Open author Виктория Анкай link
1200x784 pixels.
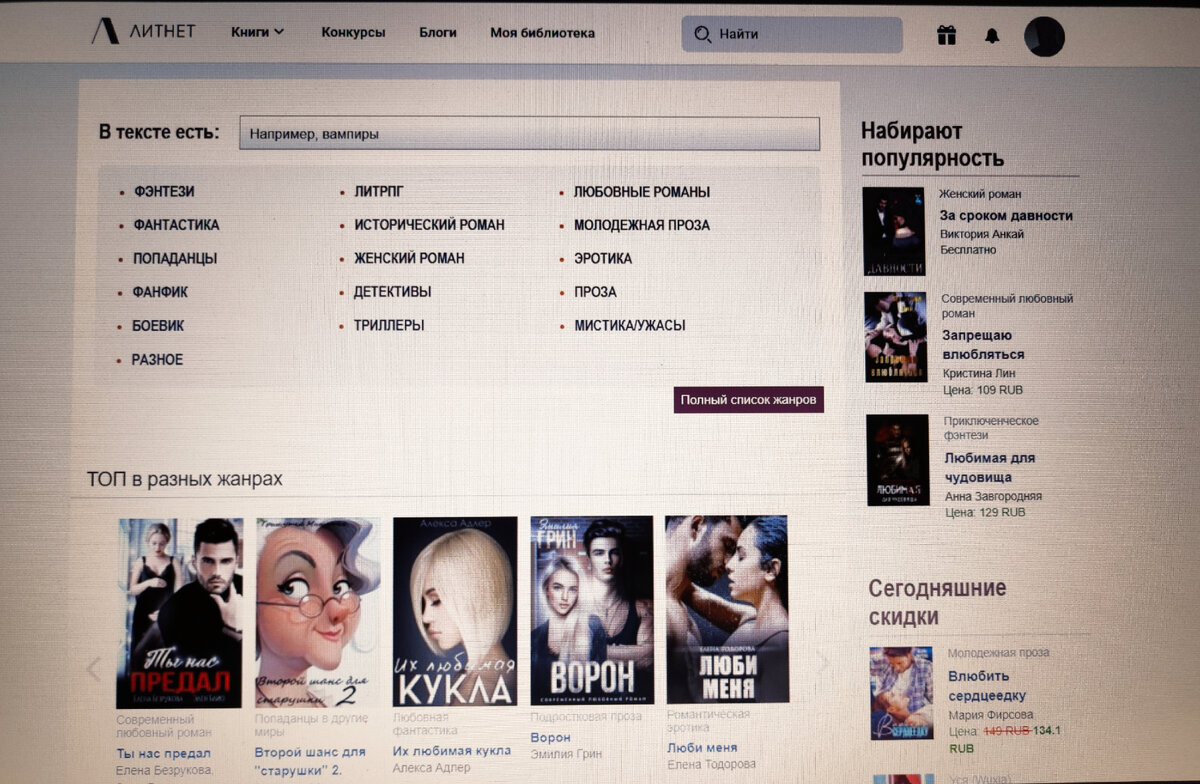(x=982, y=234)
